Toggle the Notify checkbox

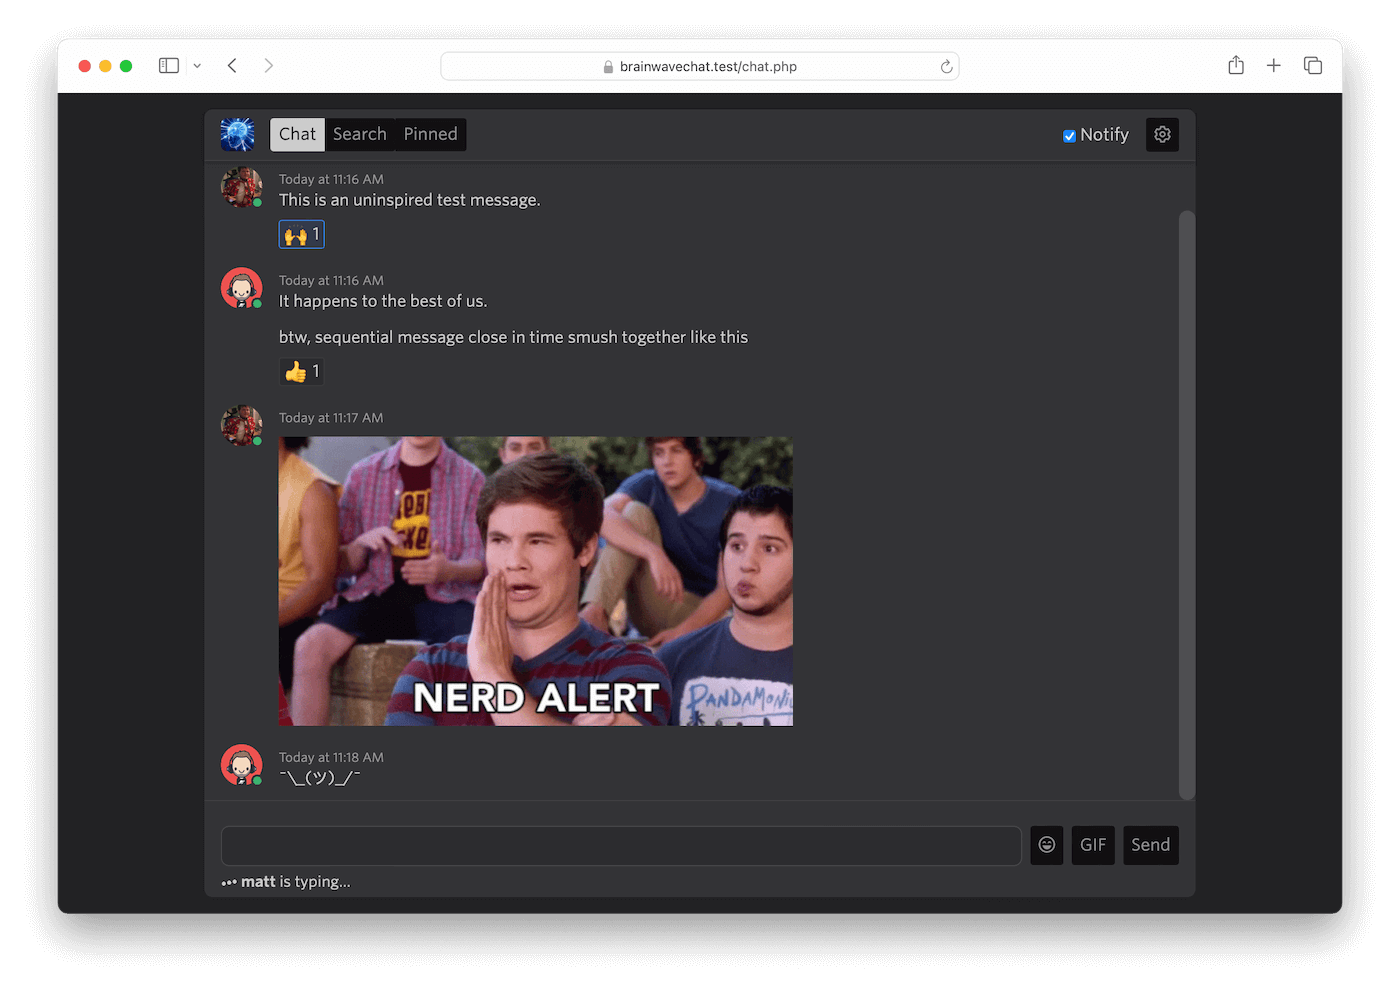(1069, 136)
